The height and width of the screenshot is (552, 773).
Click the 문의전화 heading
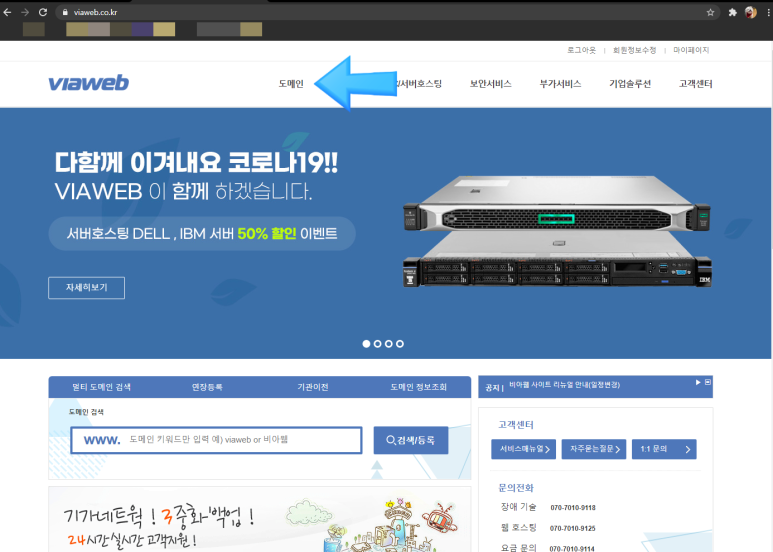[x=516, y=488]
